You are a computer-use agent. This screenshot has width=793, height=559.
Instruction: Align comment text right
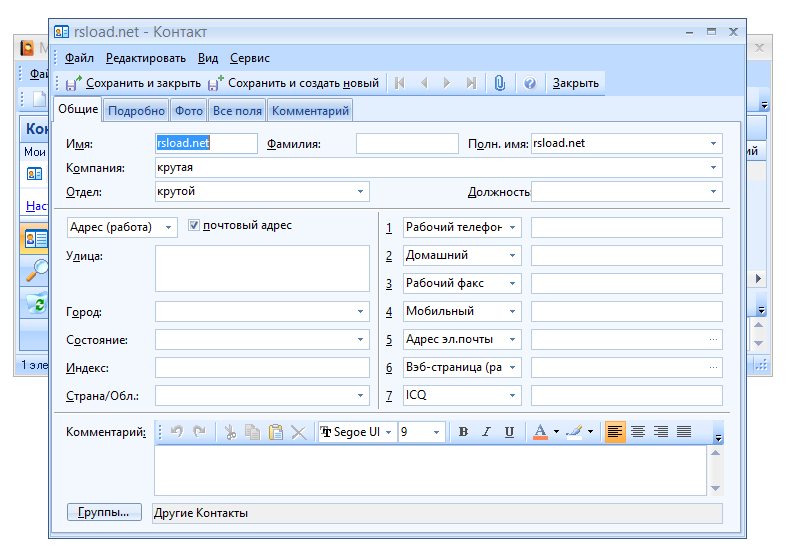pyautogui.click(x=661, y=432)
